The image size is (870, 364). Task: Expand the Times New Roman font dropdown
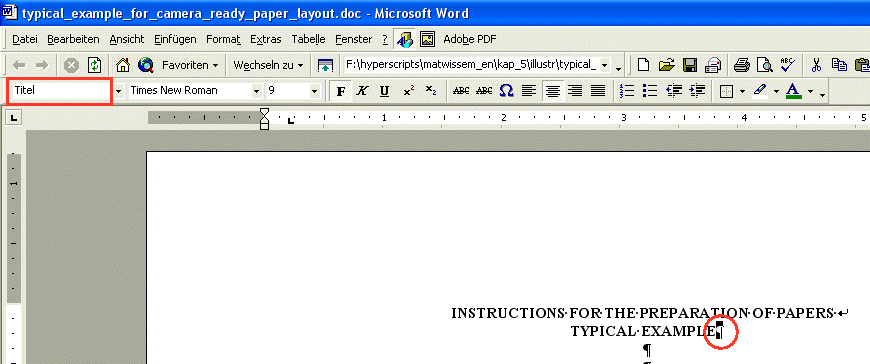click(256, 91)
